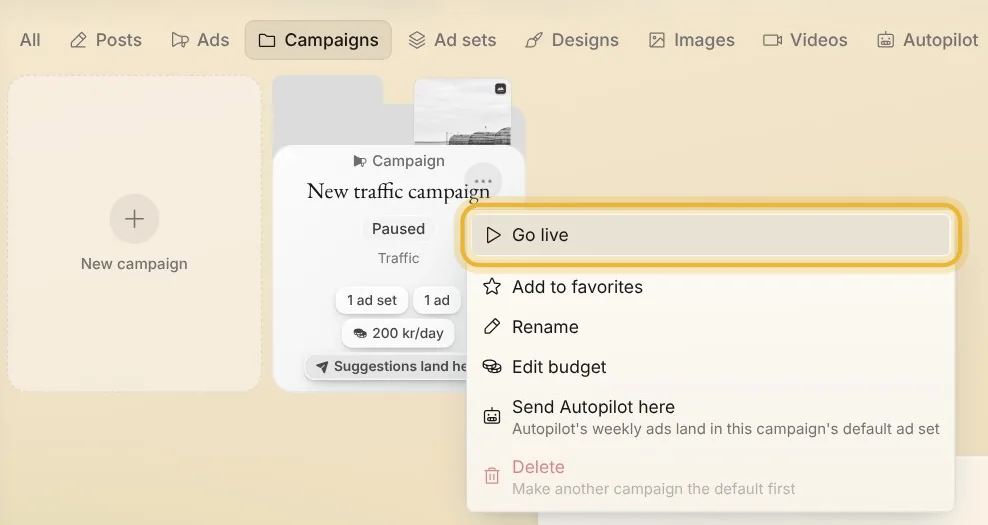The image size is (988, 525).
Task: Click the megaphone icon above campaign title
Action: click(360, 161)
